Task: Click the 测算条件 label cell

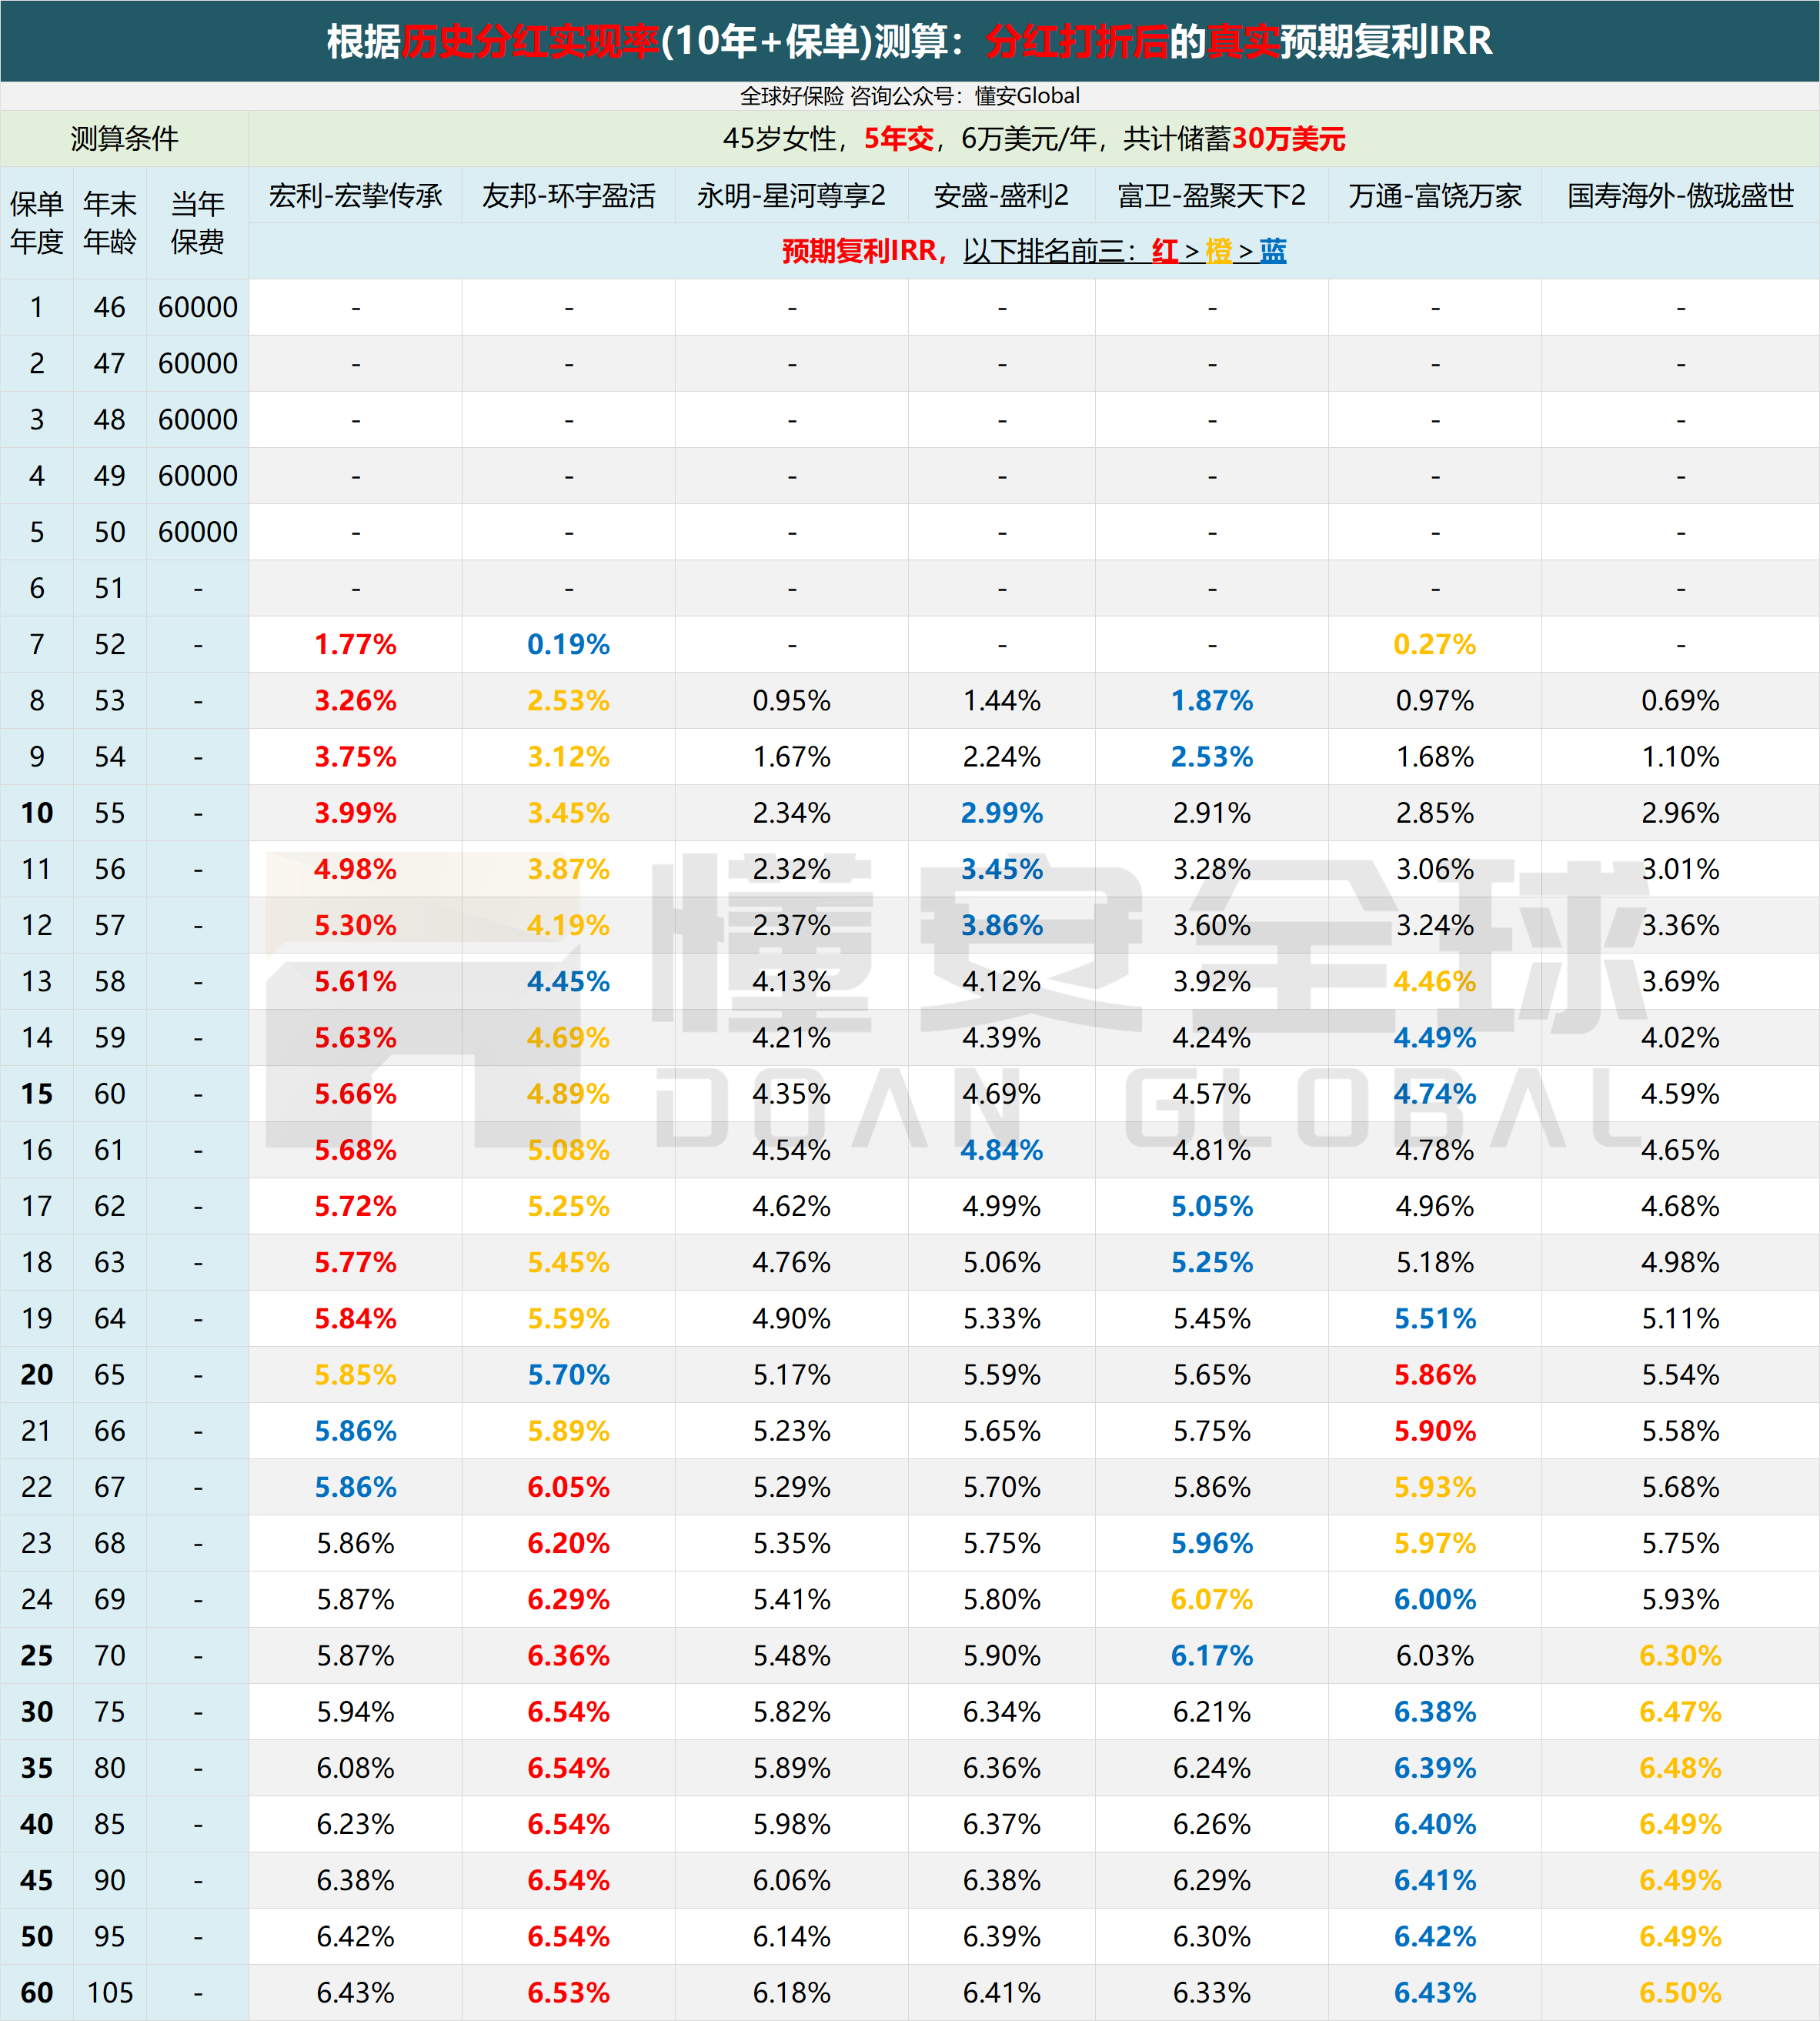Action: (x=124, y=139)
